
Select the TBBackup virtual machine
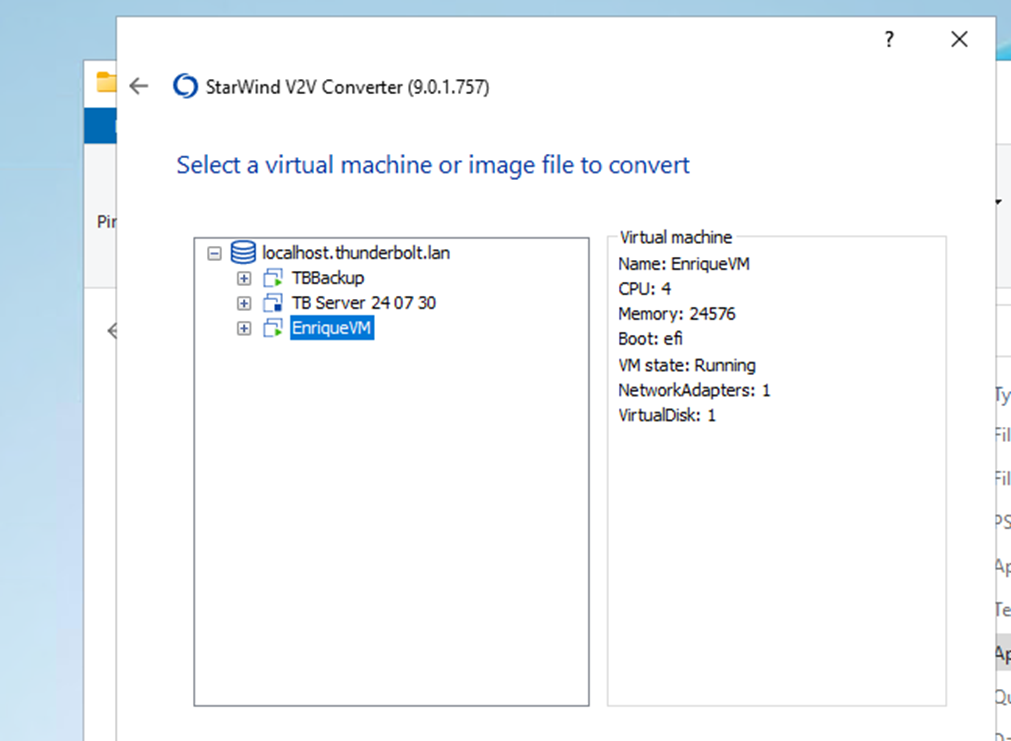point(327,278)
